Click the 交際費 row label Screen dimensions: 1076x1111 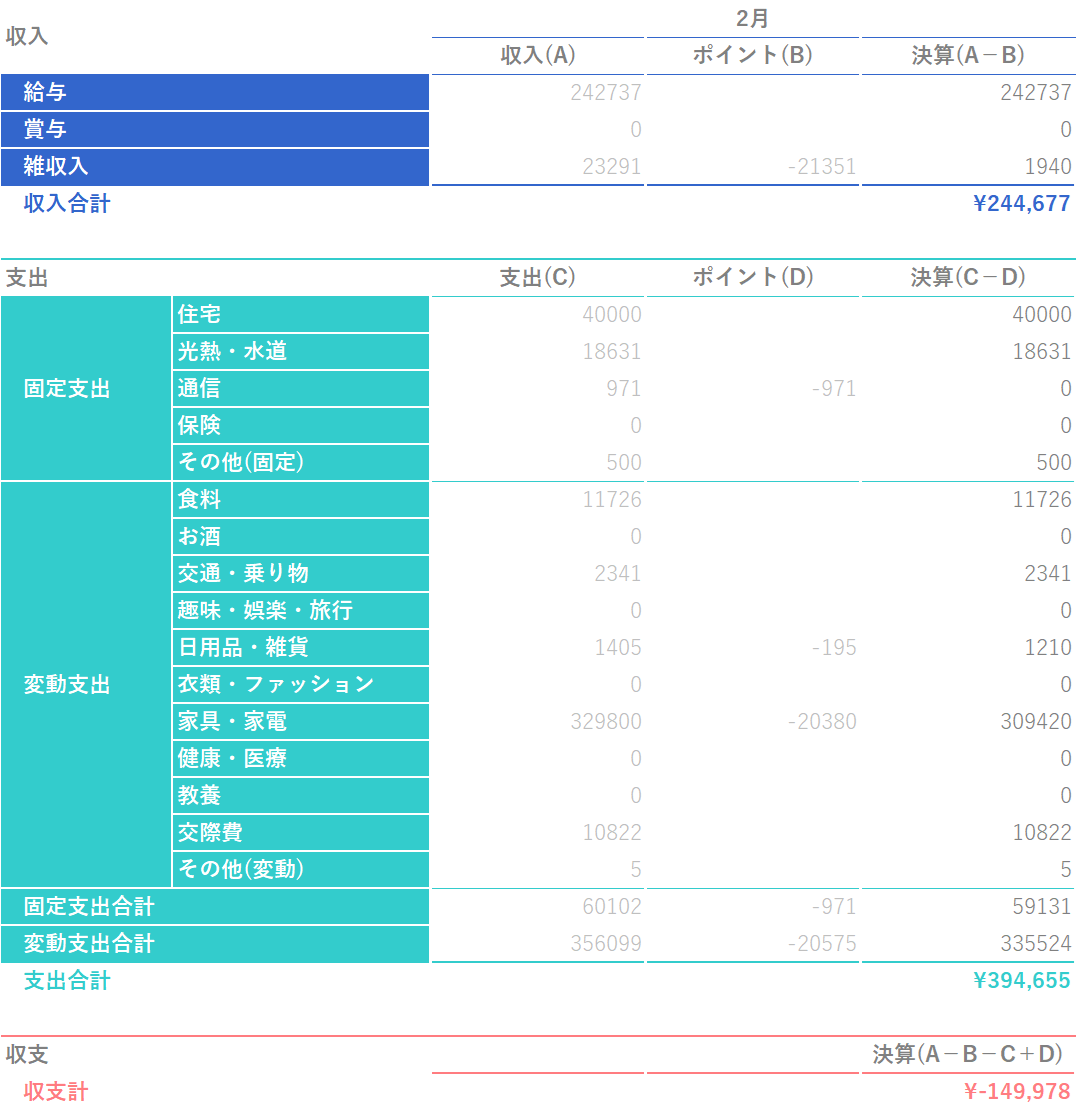click(210, 833)
